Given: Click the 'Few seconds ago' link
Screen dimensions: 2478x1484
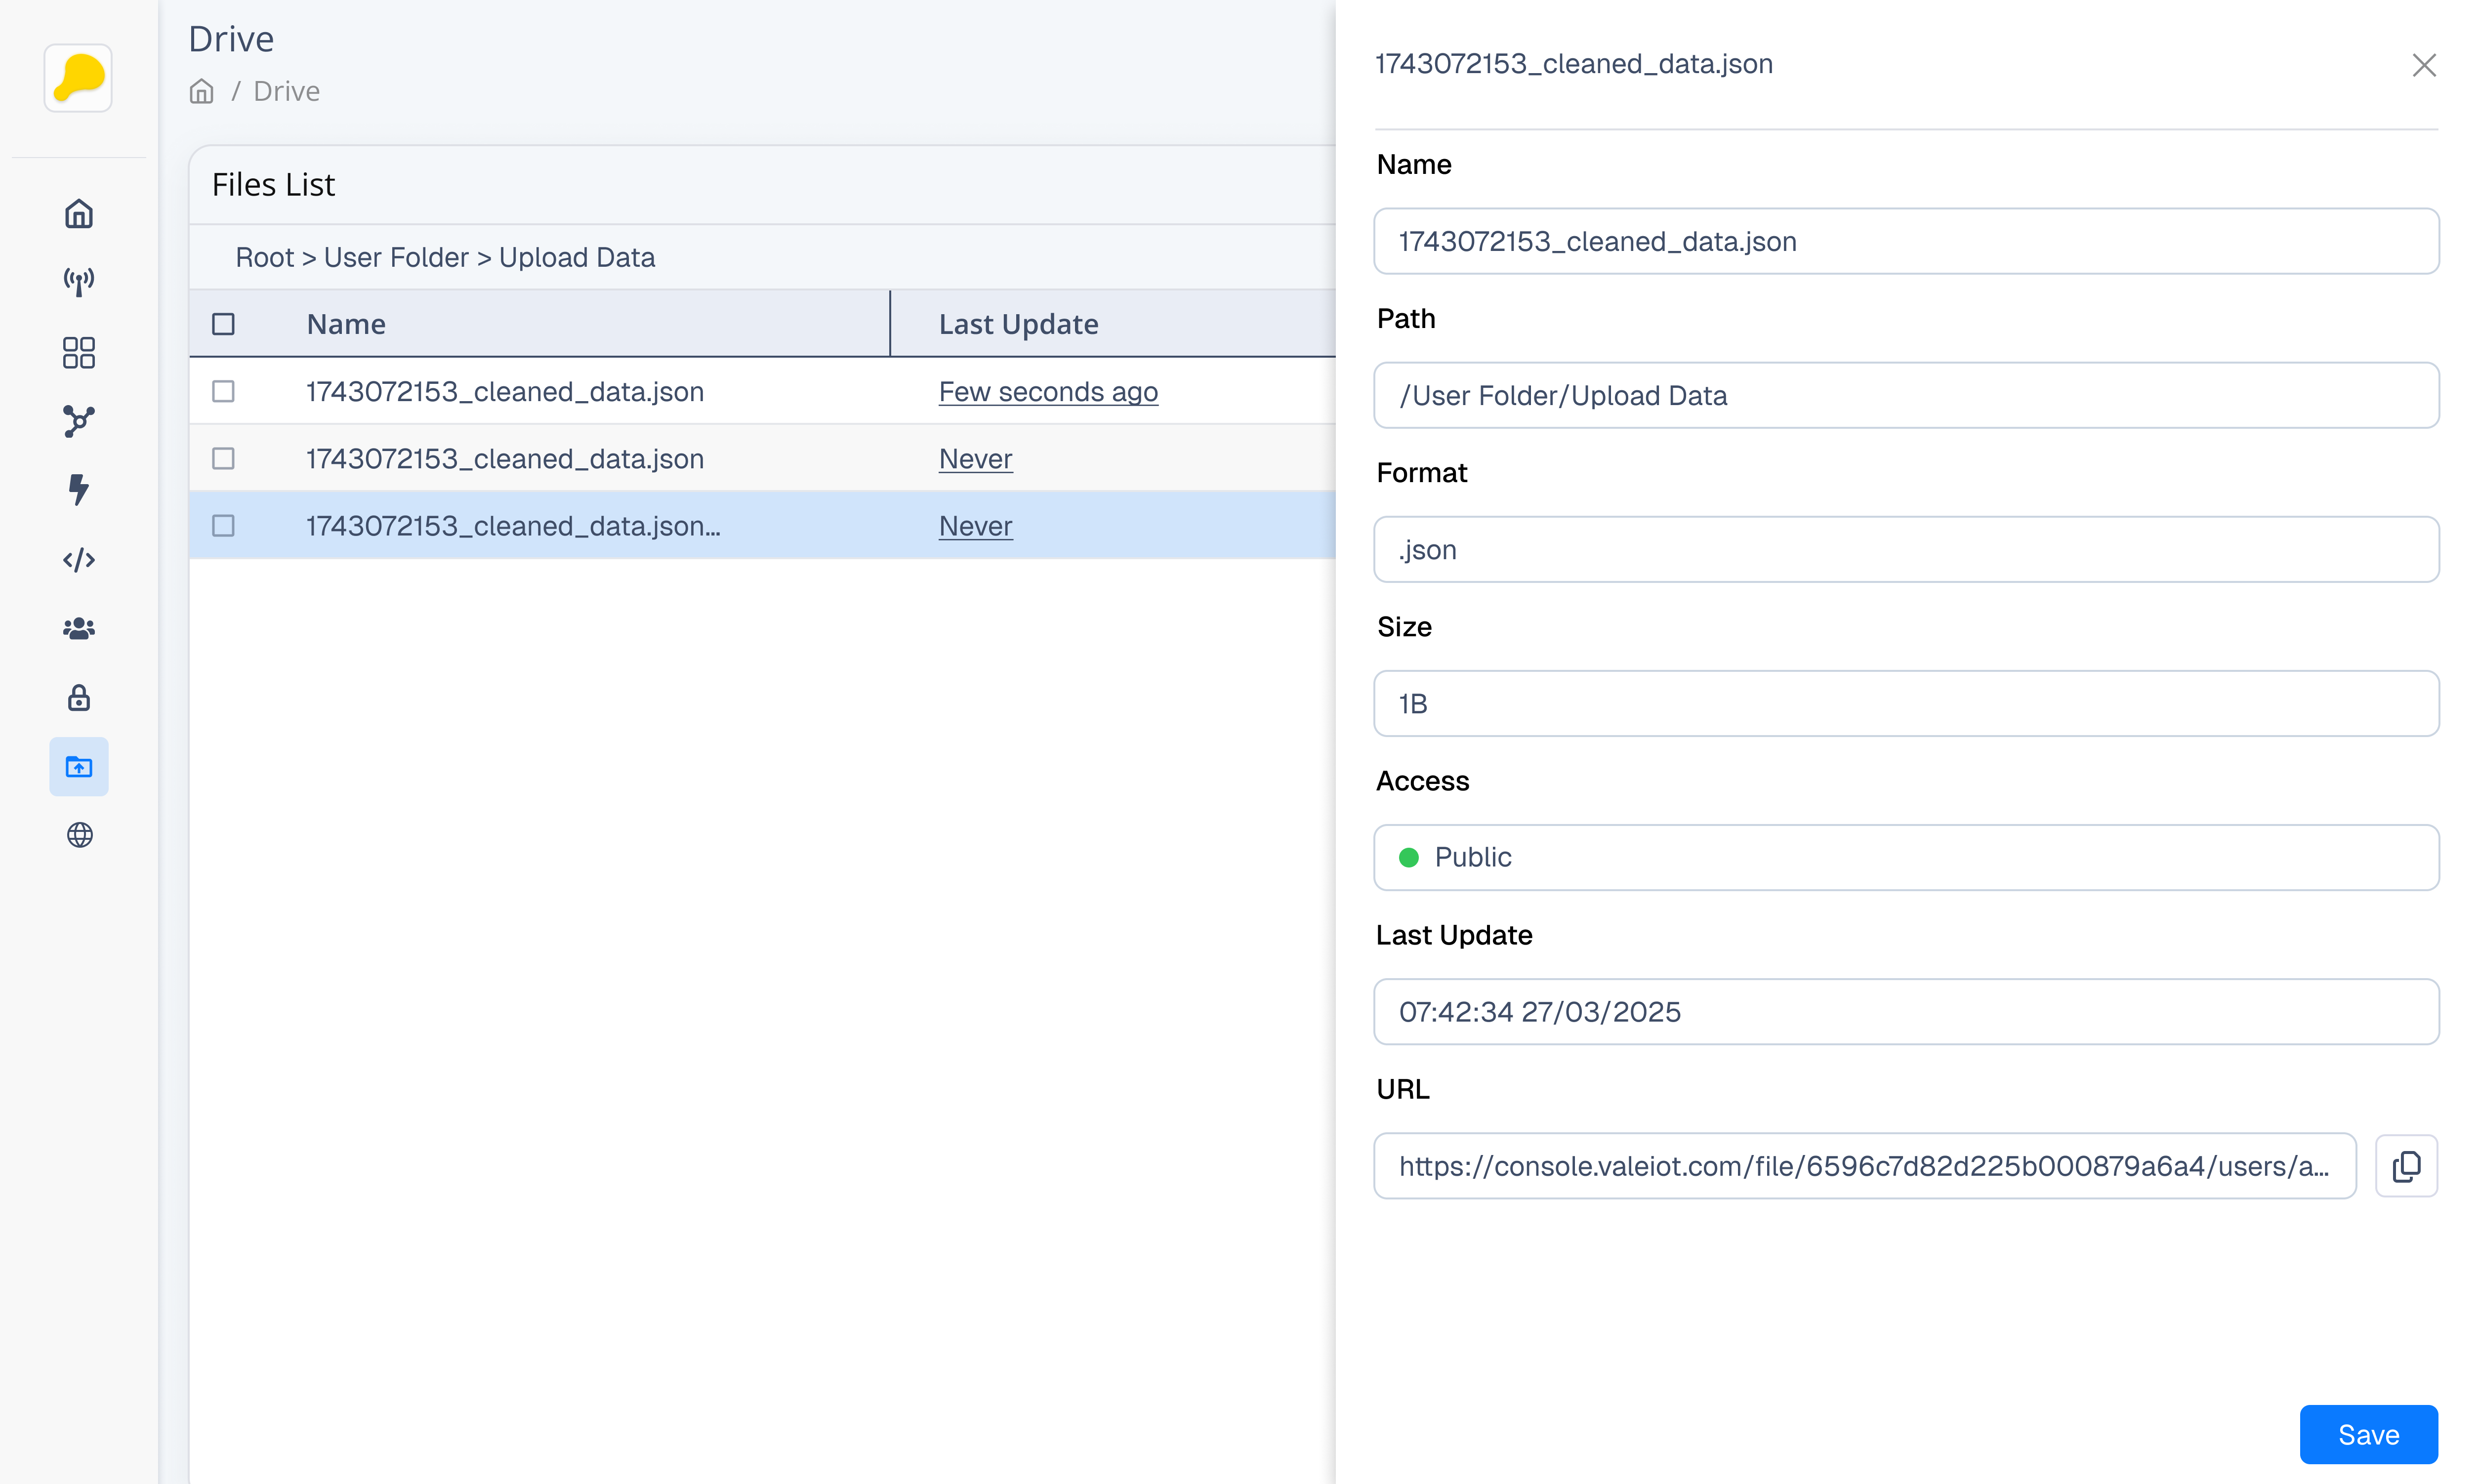Looking at the screenshot, I should (x=1047, y=391).
